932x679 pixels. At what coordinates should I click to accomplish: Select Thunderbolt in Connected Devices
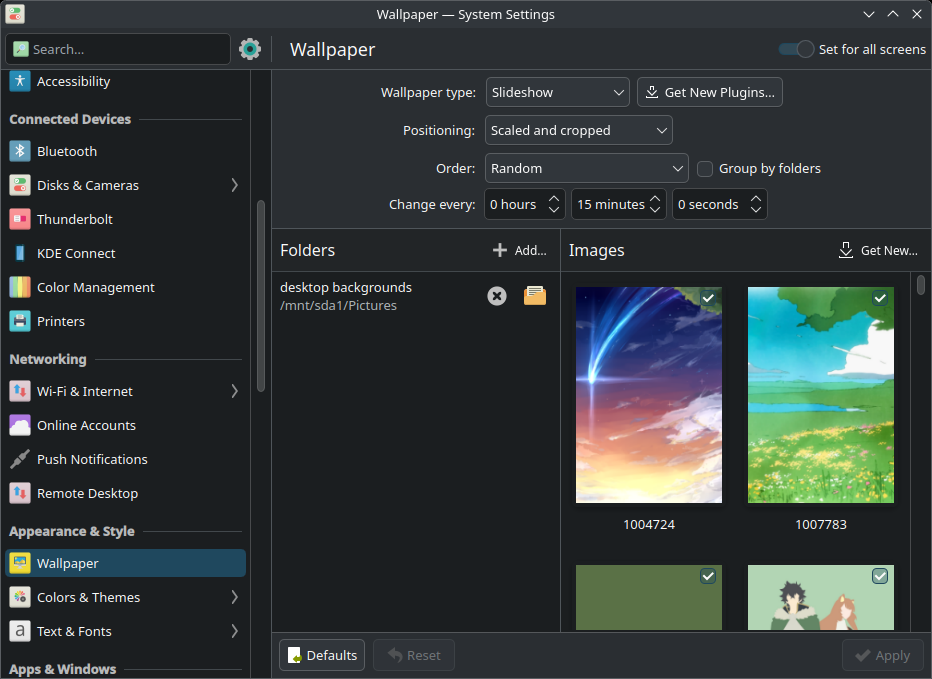click(x=75, y=219)
